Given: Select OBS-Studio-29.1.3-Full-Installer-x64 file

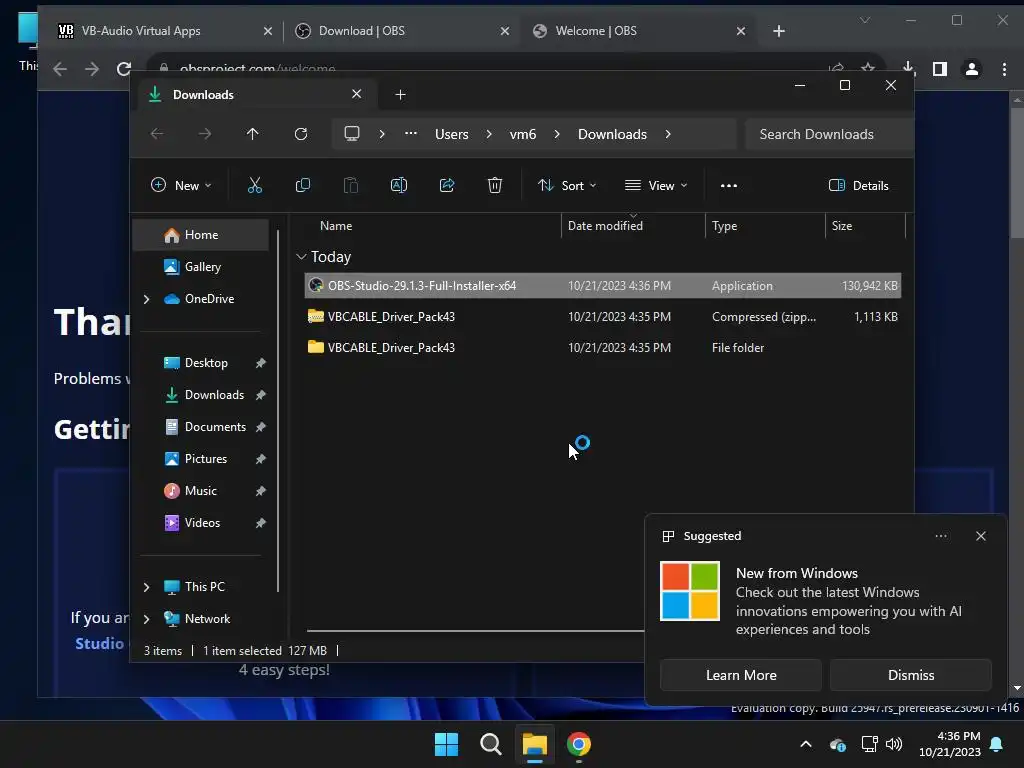Looking at the screenshot, I should (602, 286).
